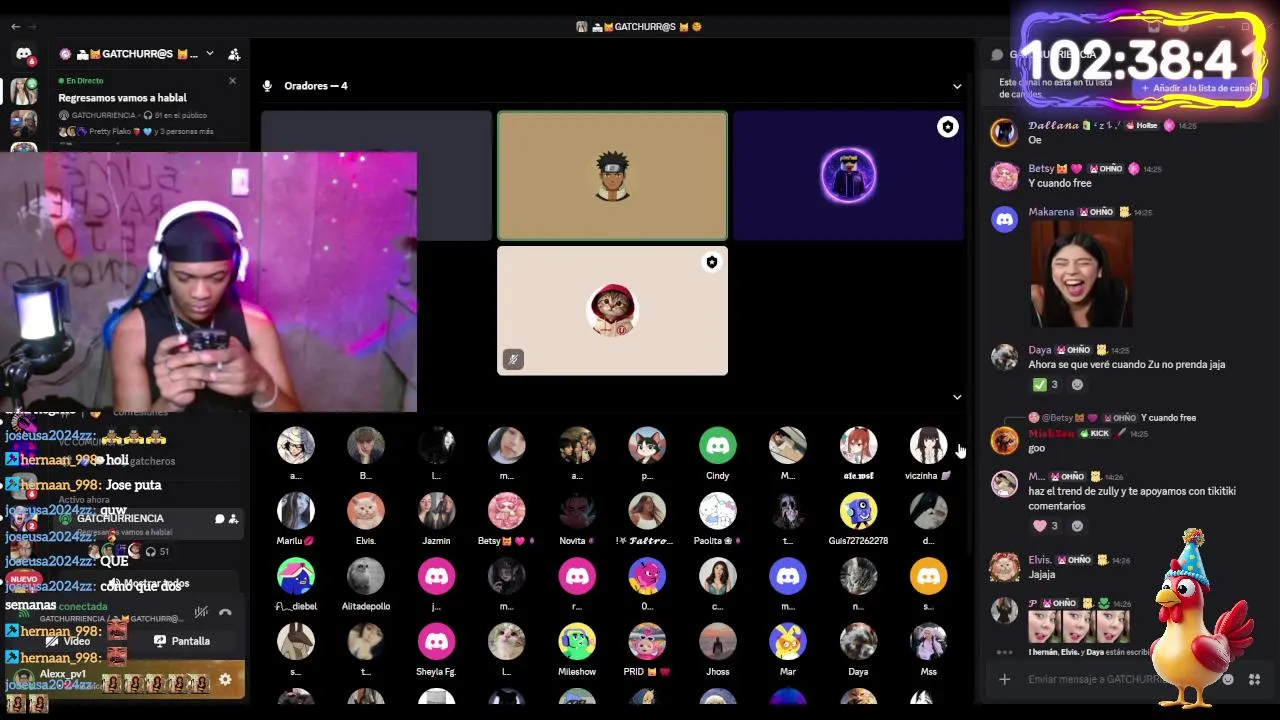
Task: Open the emoji picker in the message bar
Action: click(1228, 680)
